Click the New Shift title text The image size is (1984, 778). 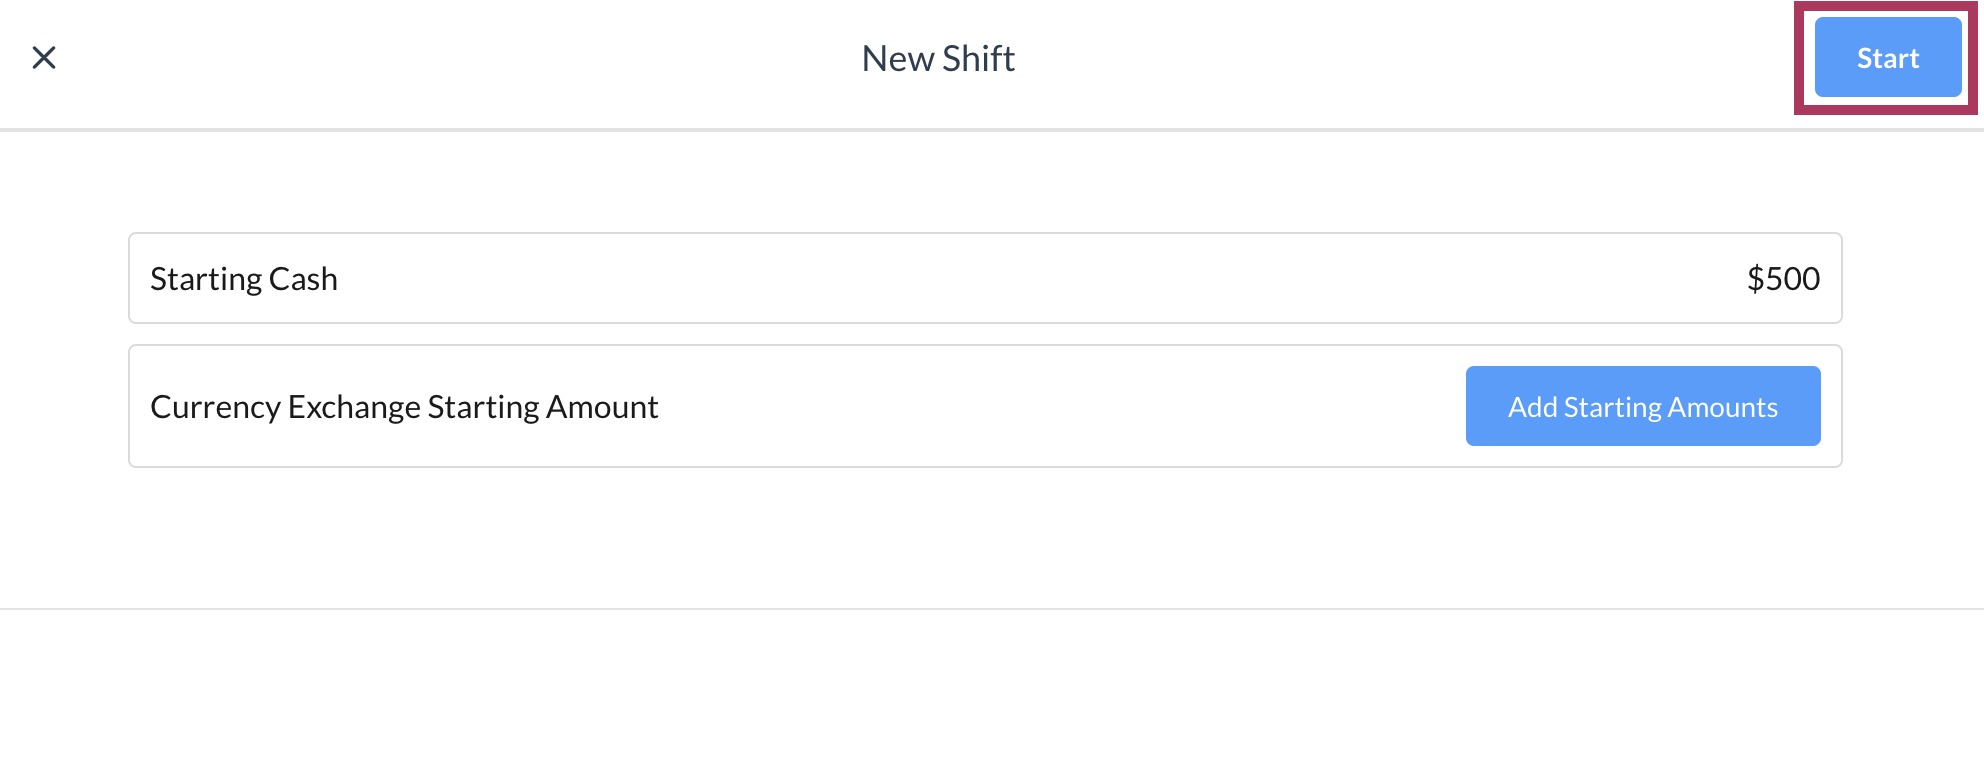pyautogui.click(x=937, y=59)
